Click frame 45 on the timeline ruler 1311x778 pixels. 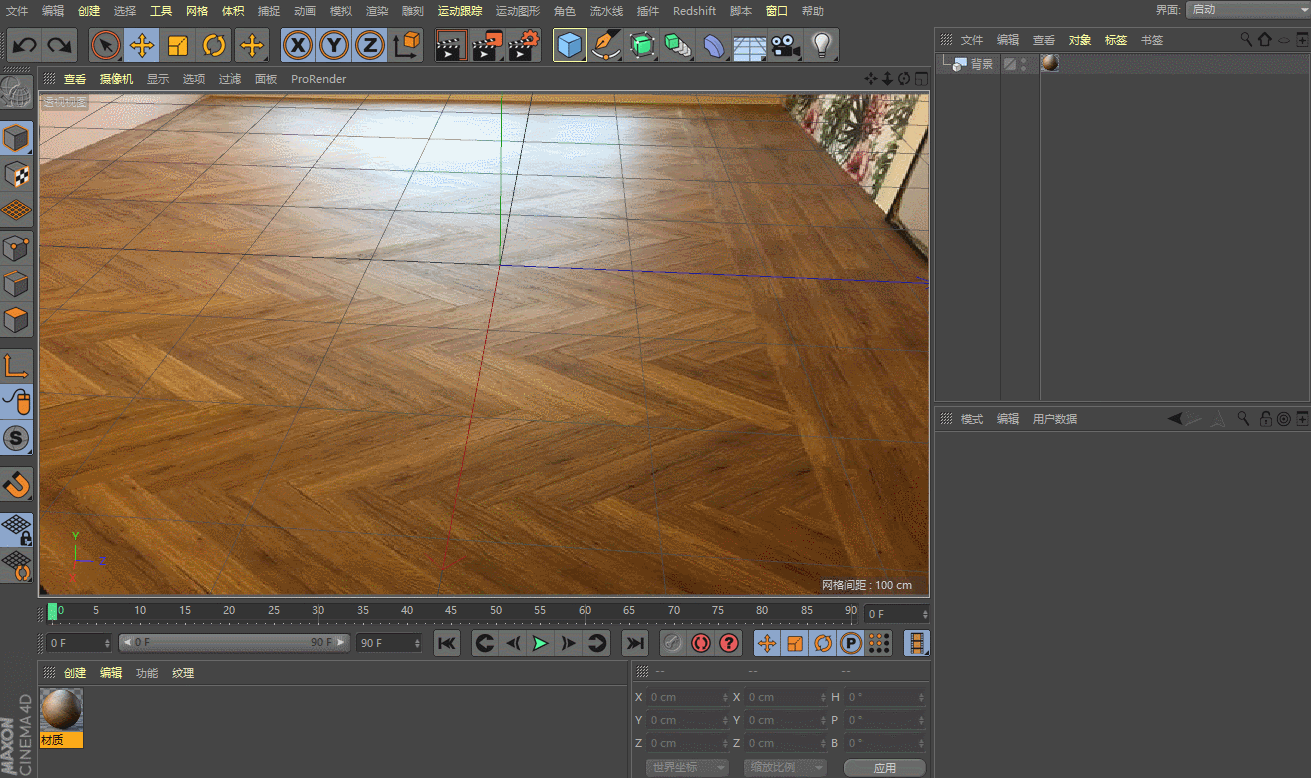[451, 611]
